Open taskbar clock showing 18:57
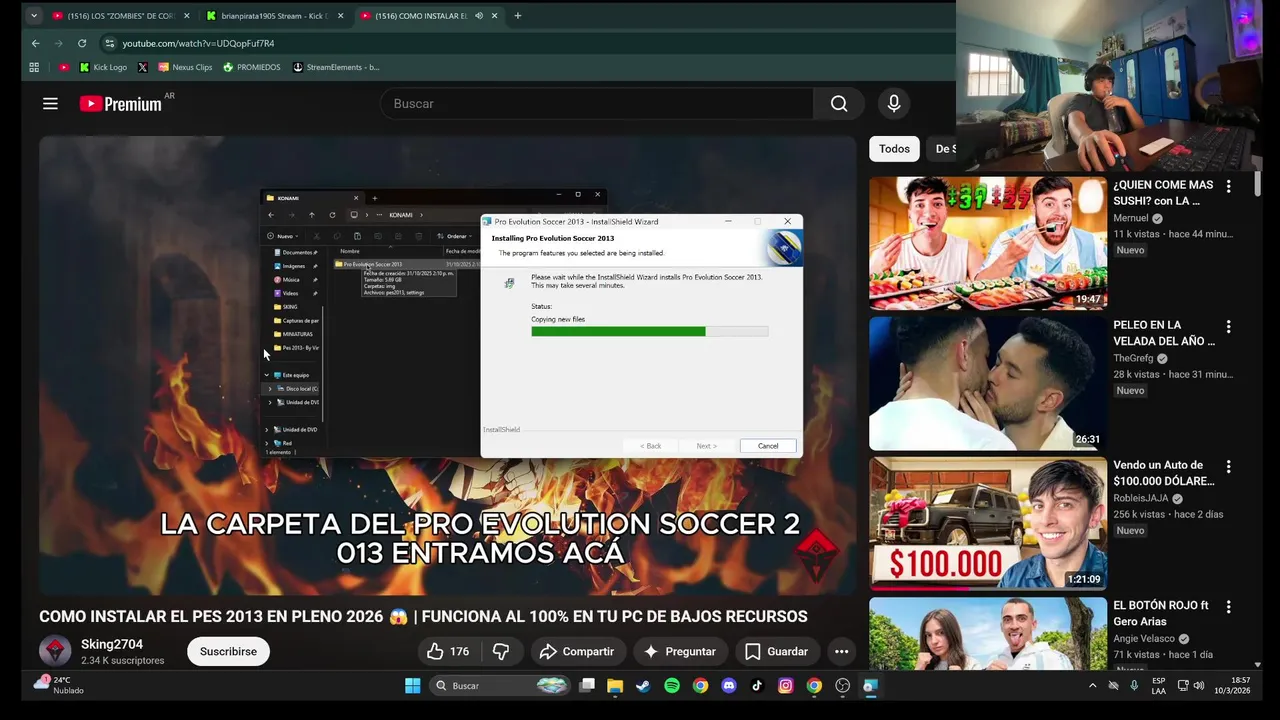 point(1232,686)
